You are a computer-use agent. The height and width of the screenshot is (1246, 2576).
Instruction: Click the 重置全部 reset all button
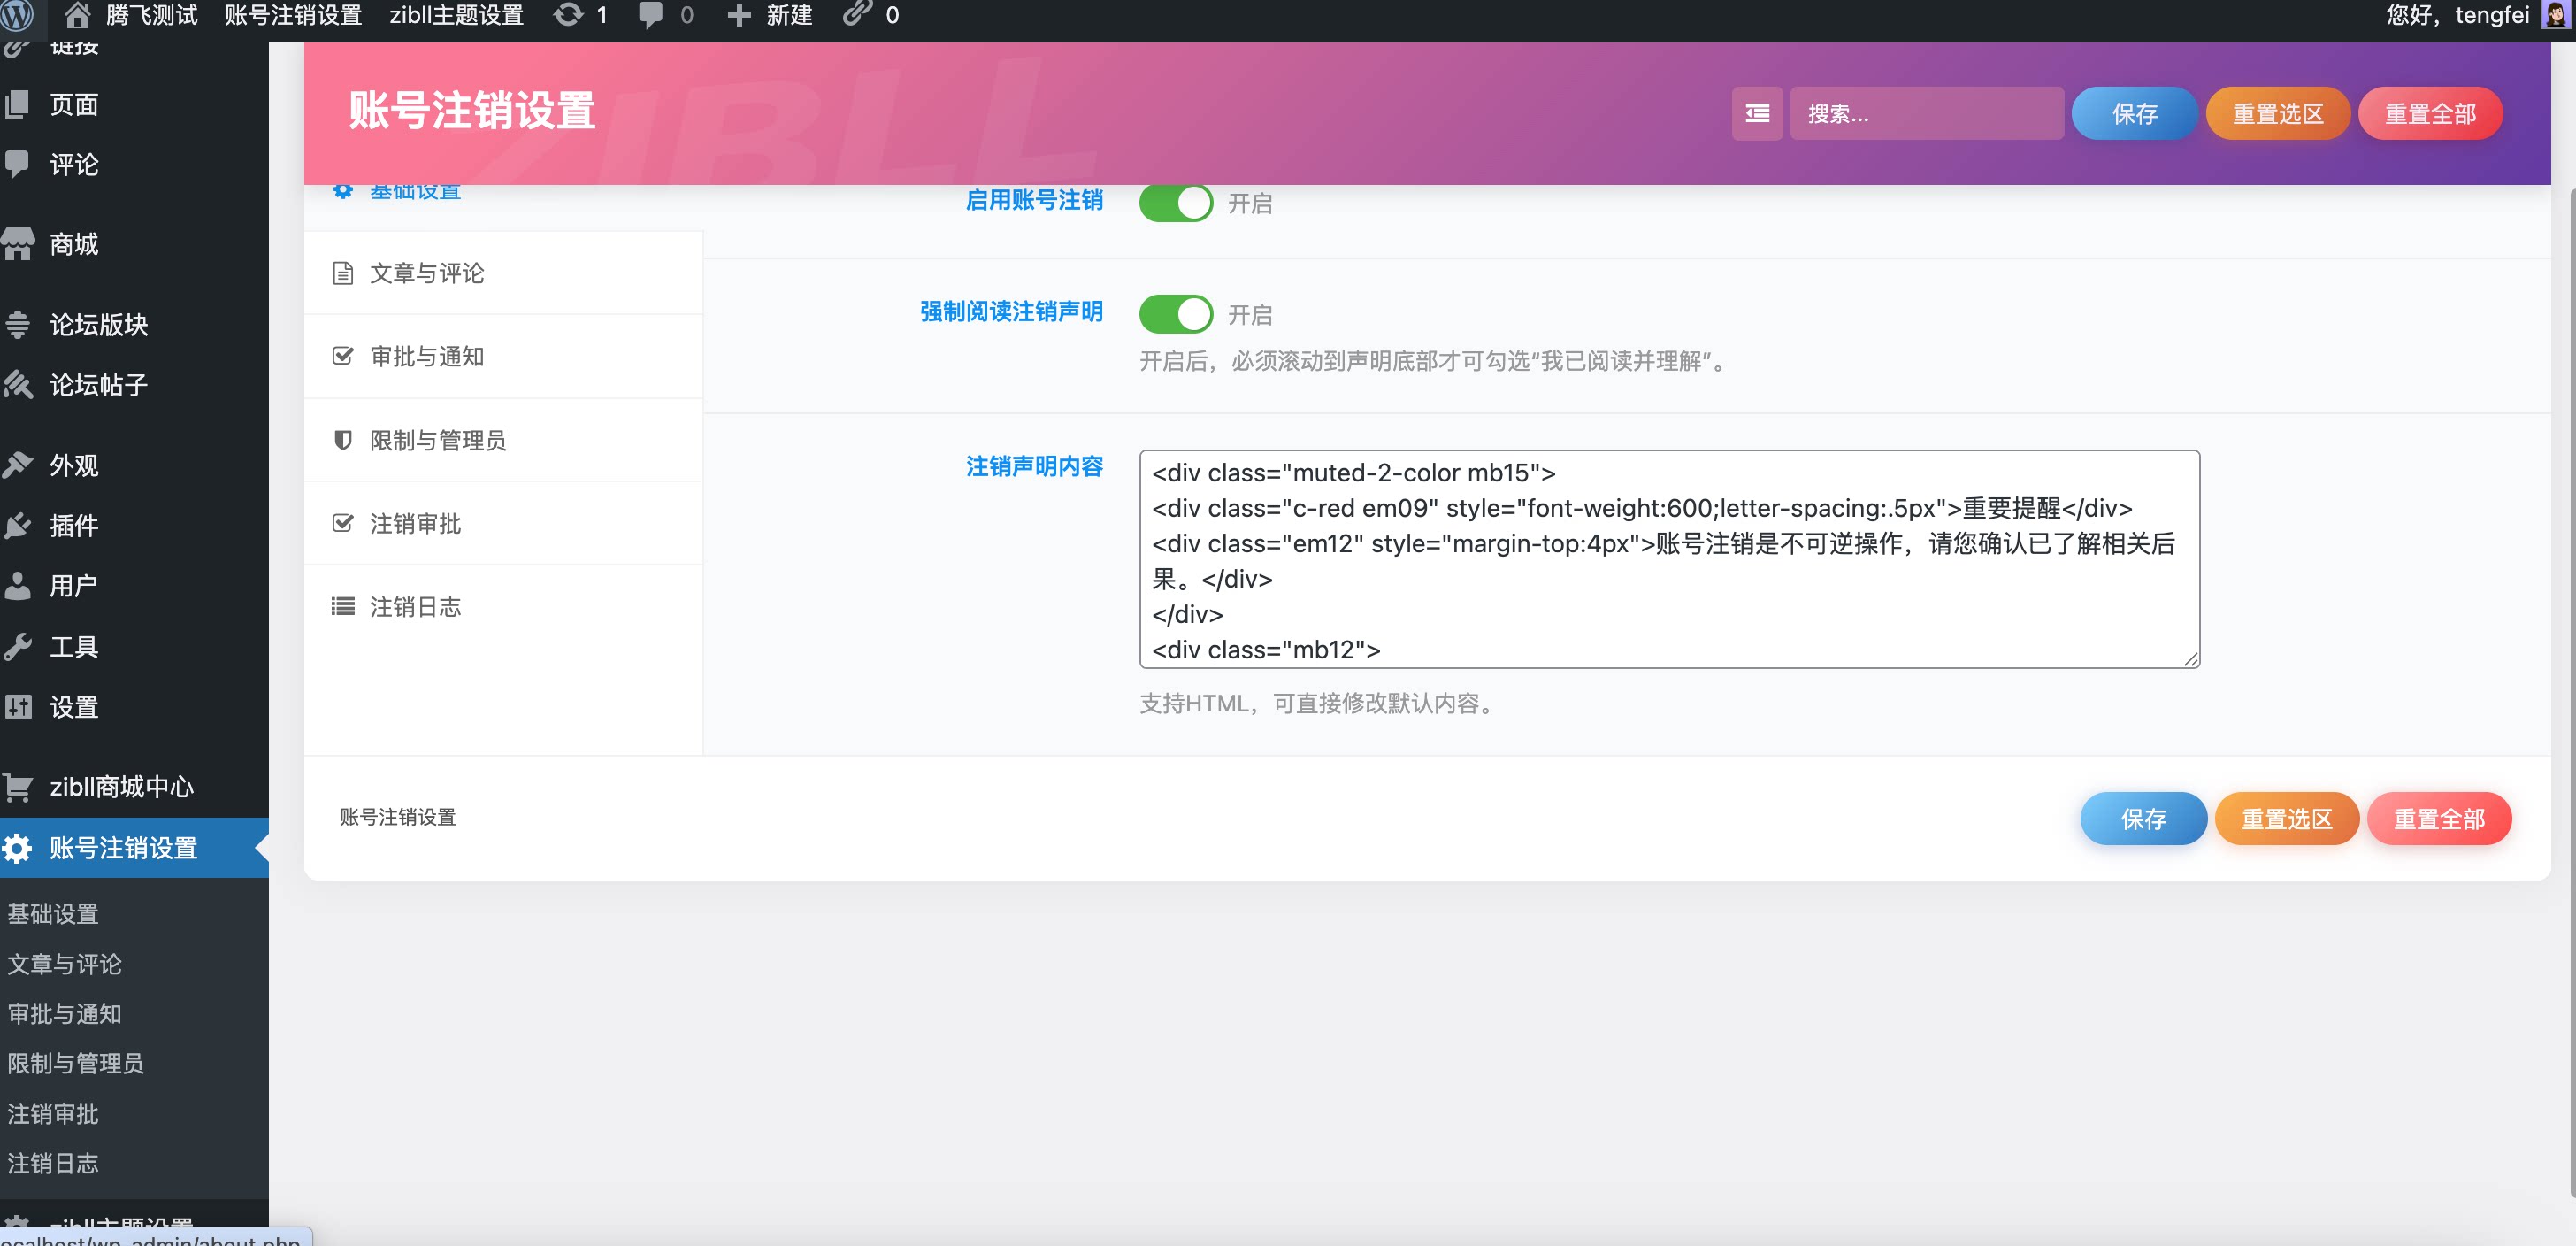tap(2430, 113)
